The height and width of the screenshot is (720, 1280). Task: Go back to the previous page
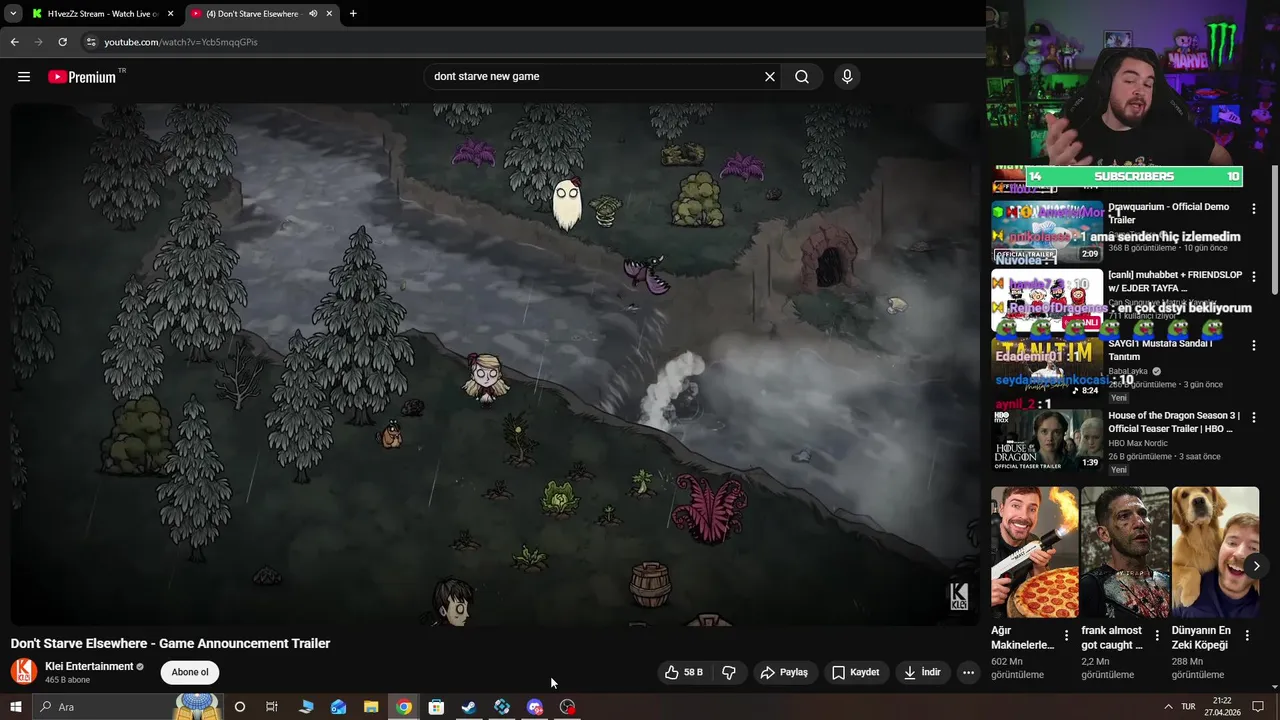coord(15,42)
